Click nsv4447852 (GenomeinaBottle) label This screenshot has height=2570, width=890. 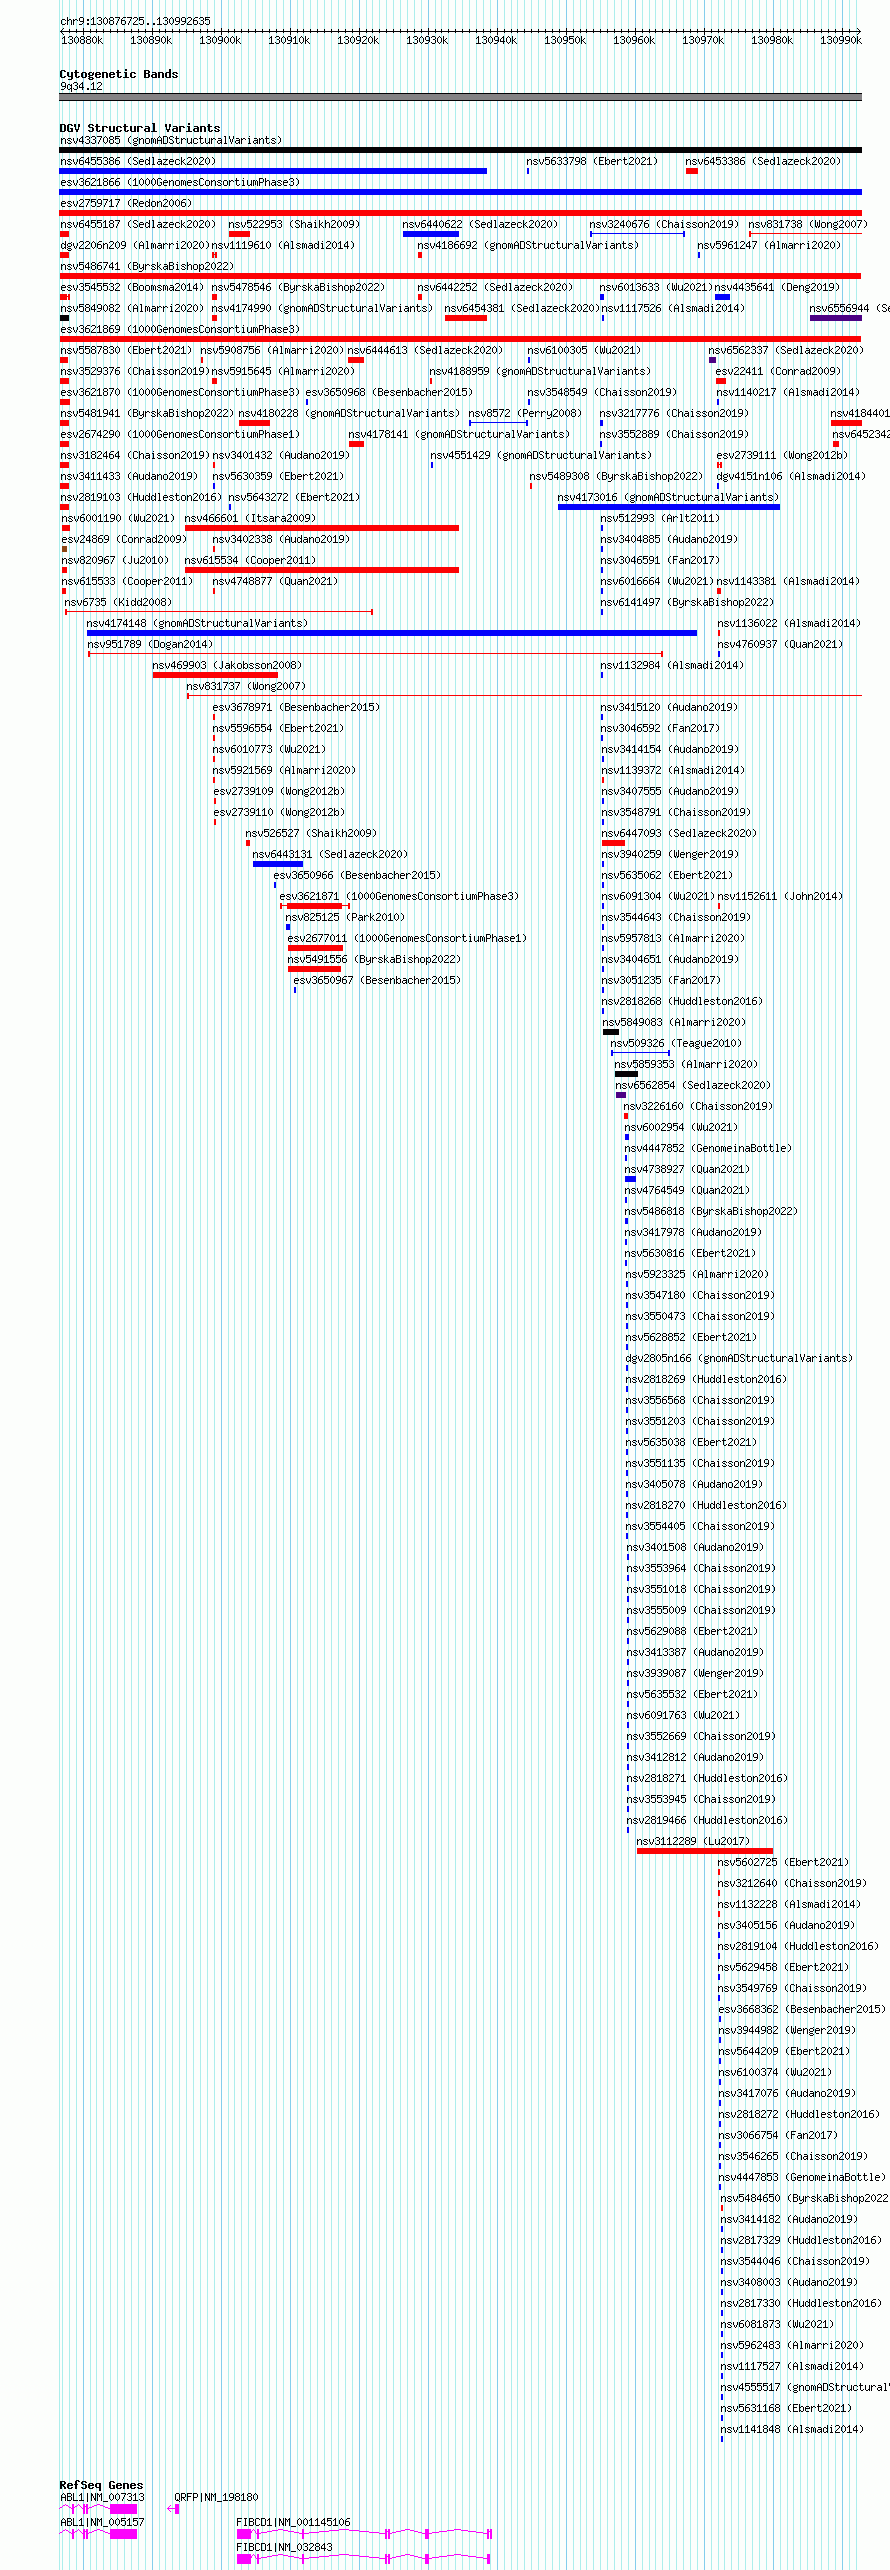pos(708,1148)
